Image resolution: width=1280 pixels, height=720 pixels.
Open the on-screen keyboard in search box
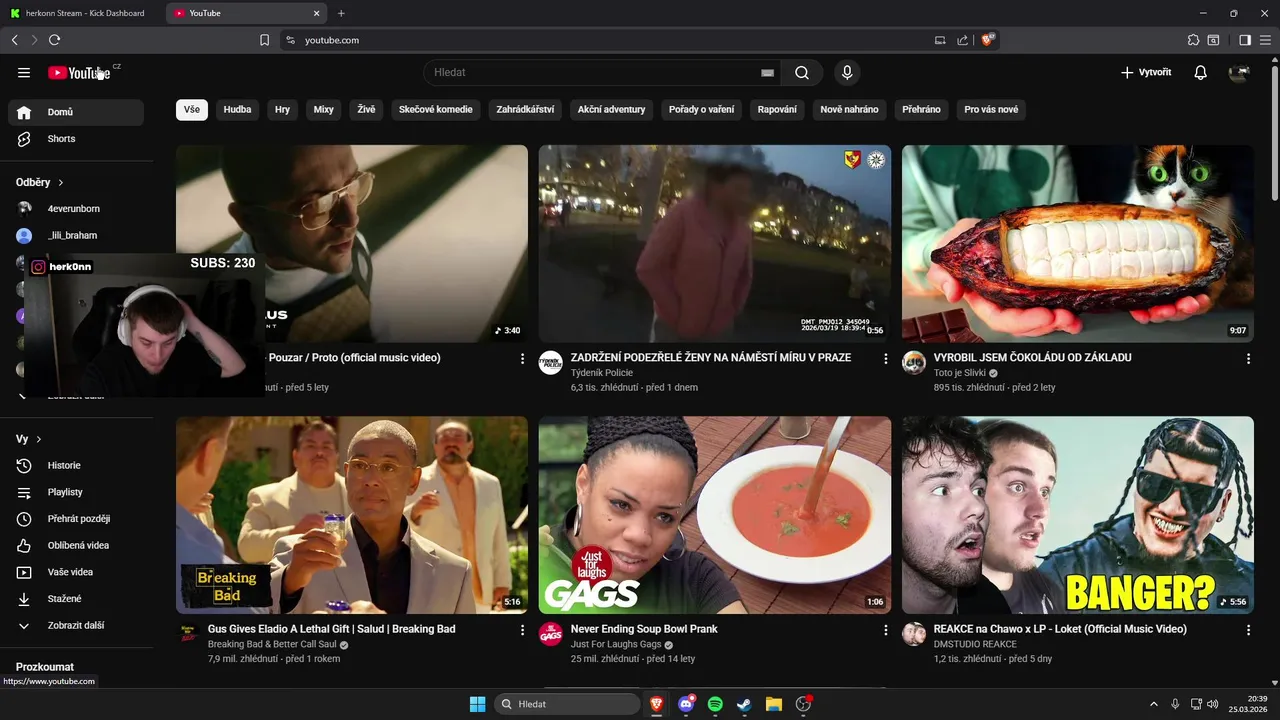click(x=767, y=72)
